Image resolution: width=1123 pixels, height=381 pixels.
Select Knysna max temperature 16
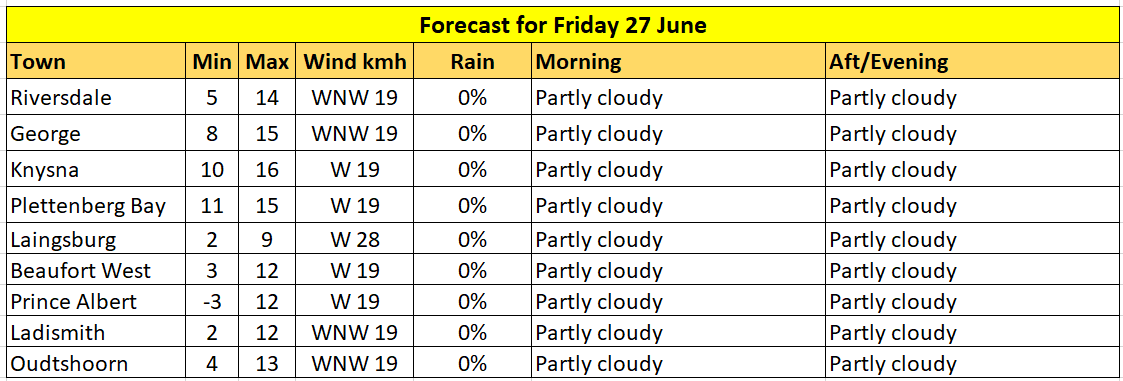coord(267,170)
